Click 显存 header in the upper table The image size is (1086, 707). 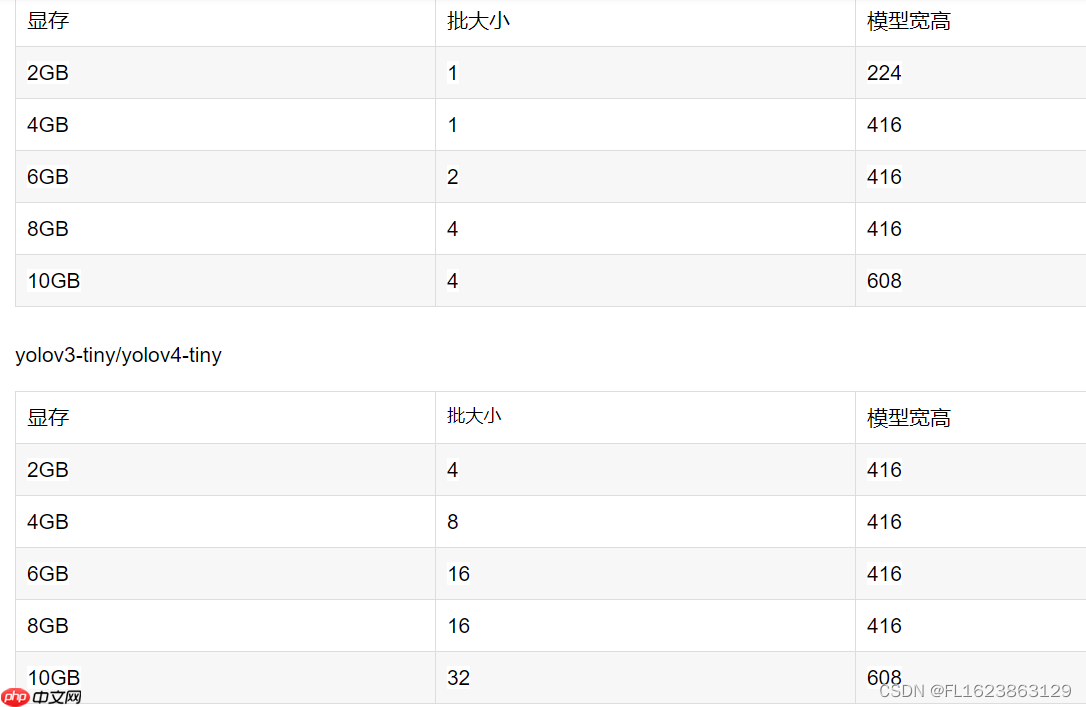tap(48, 21)
